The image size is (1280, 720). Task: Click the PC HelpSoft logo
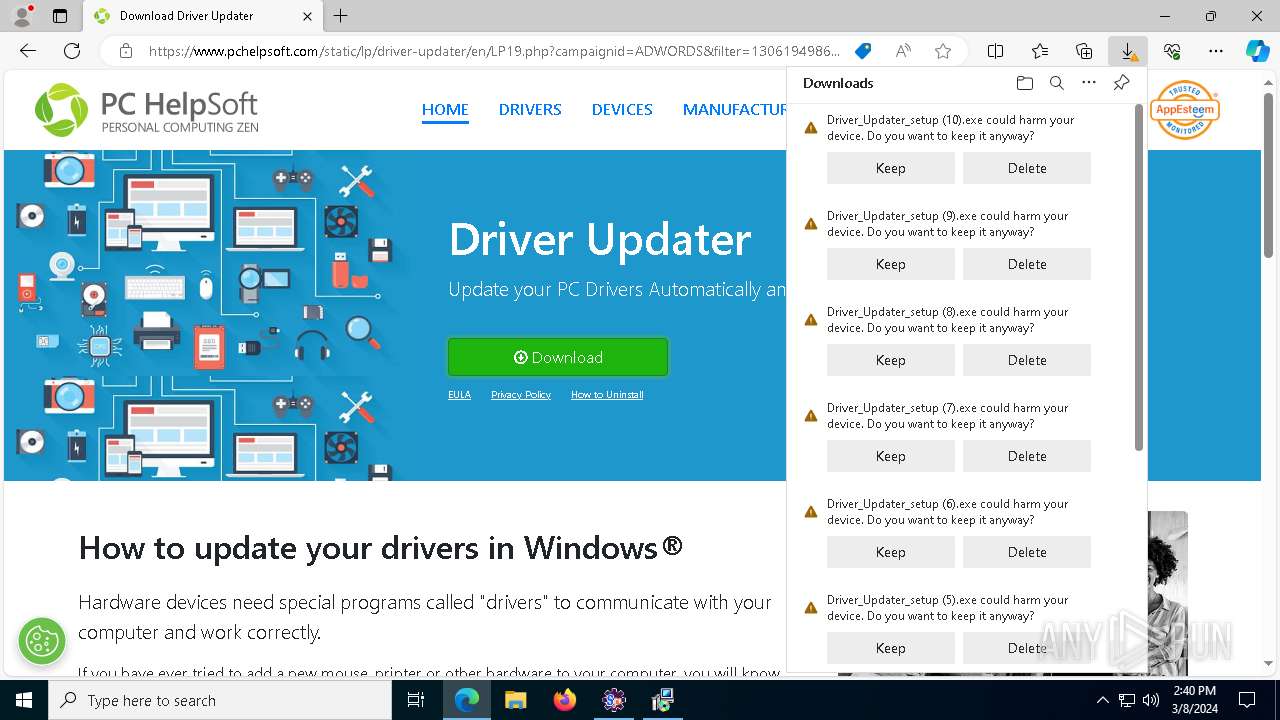tap(147, 110)
